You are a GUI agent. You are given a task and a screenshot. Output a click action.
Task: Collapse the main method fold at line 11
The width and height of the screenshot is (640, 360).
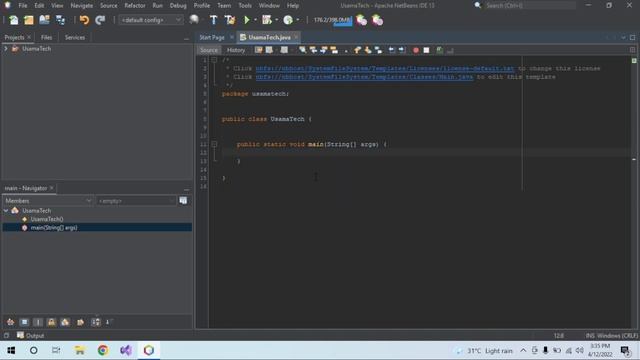coord(214,144)
